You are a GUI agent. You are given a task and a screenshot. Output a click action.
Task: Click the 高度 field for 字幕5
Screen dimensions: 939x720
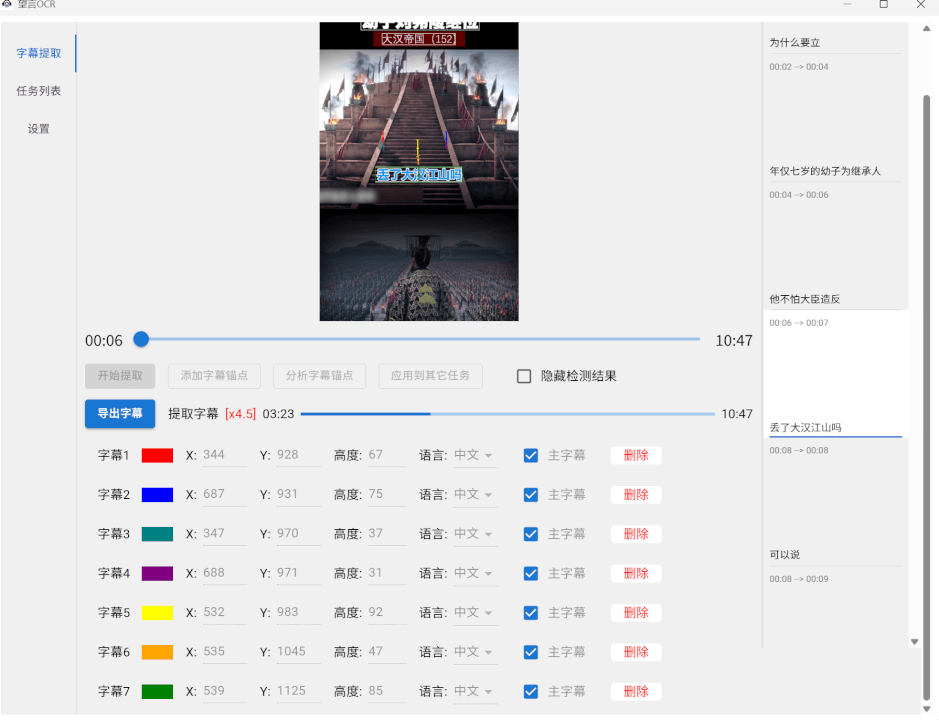point(386,613)
